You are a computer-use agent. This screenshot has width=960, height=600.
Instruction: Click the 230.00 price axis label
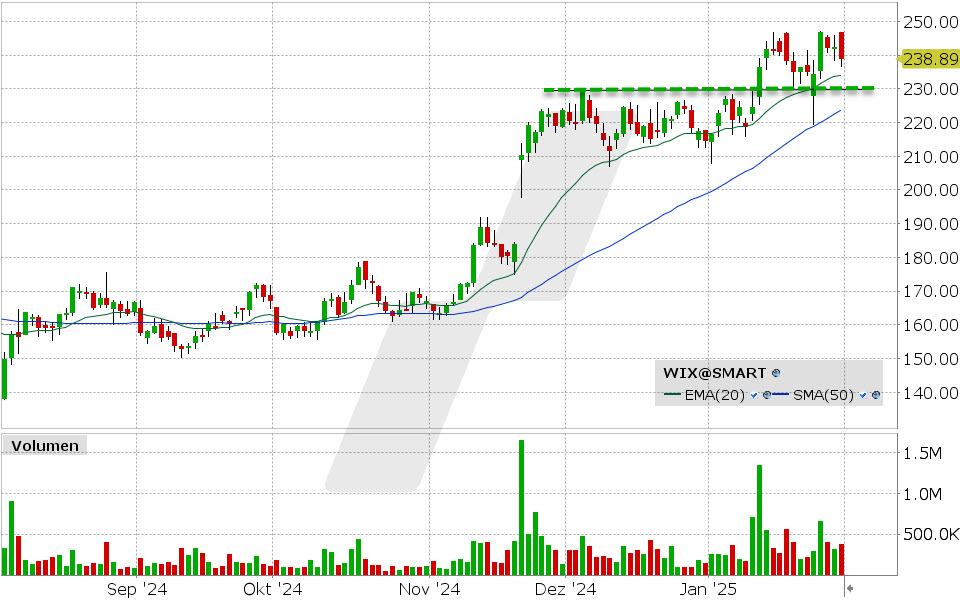point(931,89)
